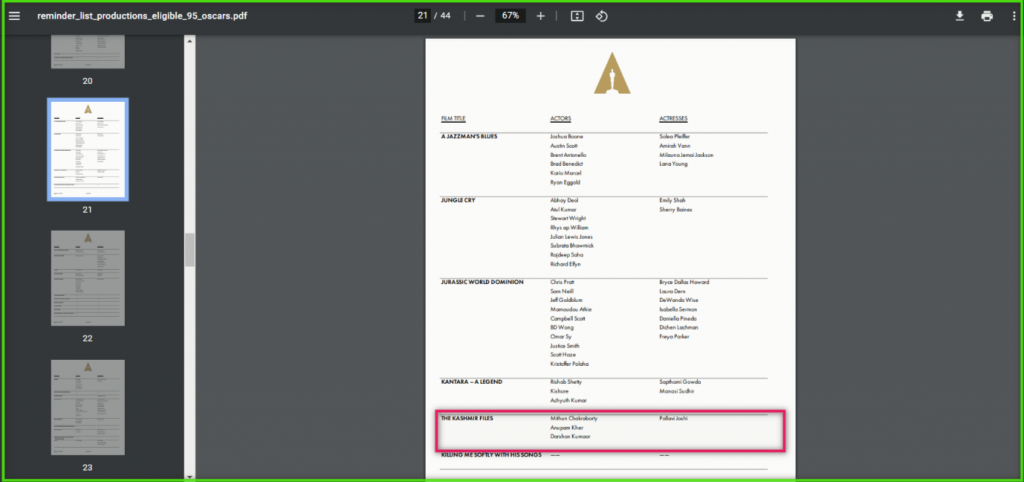The height and width of the screenshot is (482, 1024).
Task: Click the thumbnail sidebar scroll down arrow
Action: (189, 476)
